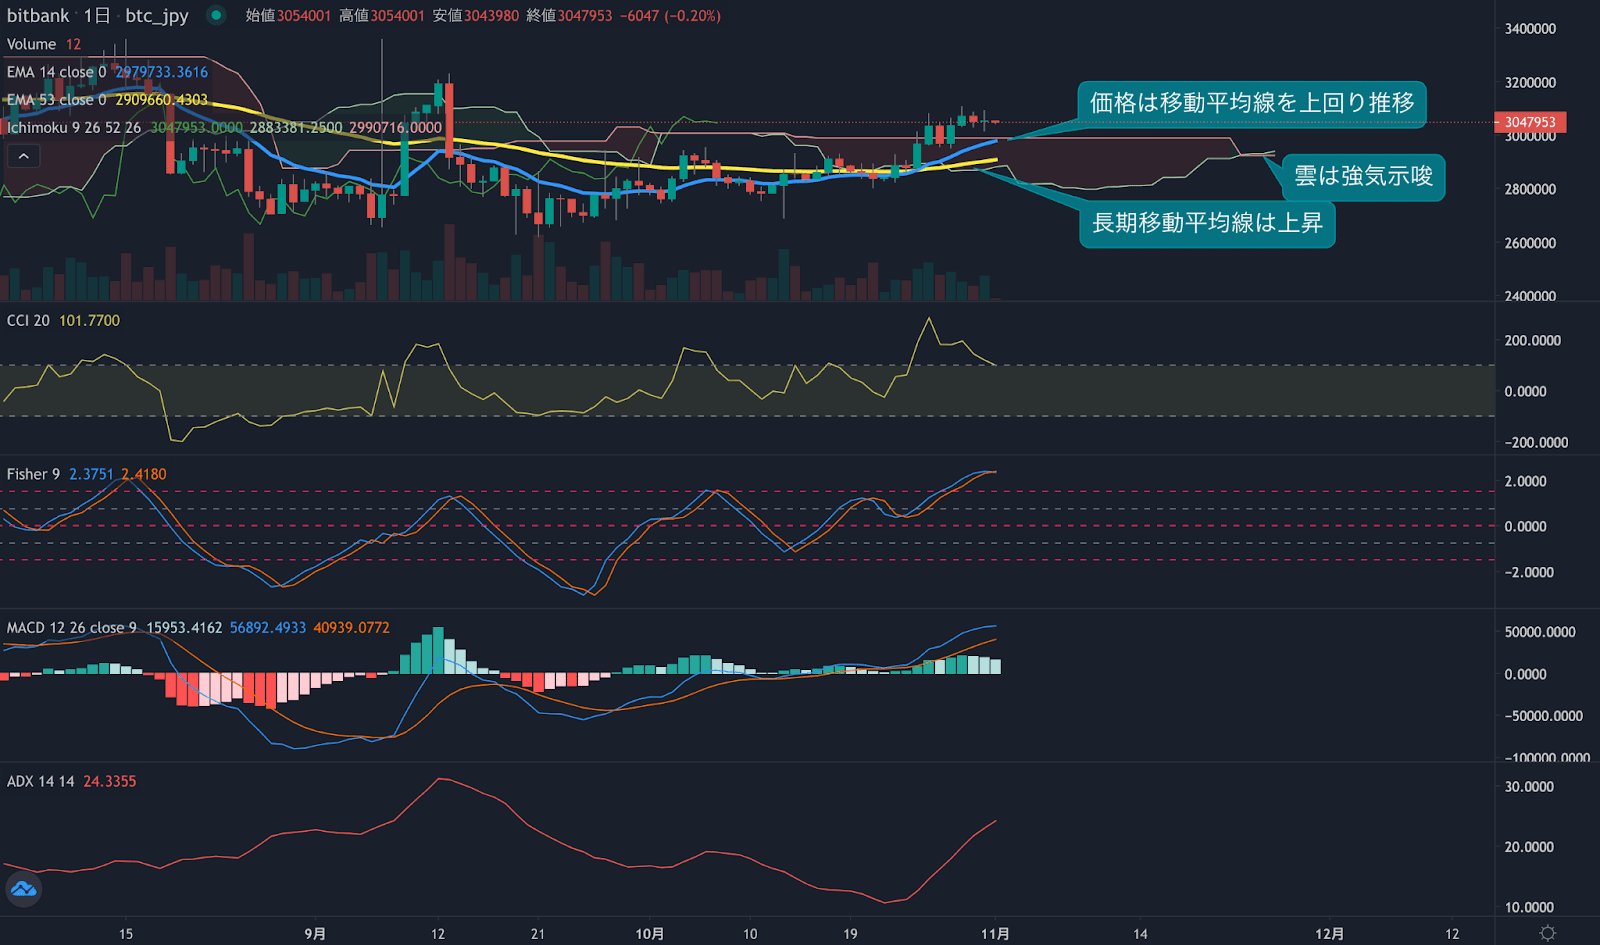The image size is (1600, 945).
Task: Select the Ichimoku 9 26 52 26 legend
Action: click(74, 128)
